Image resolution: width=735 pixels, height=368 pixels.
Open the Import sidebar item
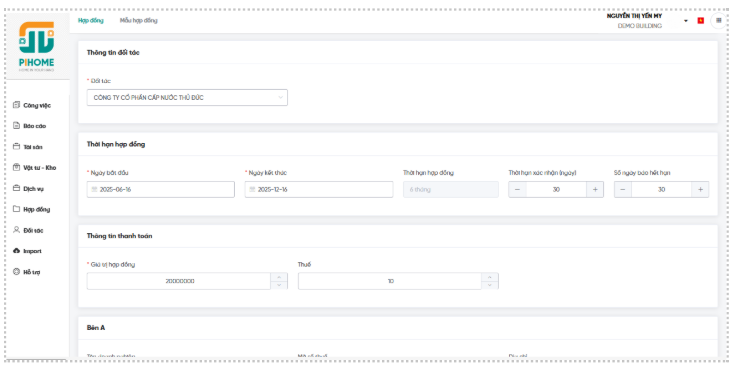[32, 251]
